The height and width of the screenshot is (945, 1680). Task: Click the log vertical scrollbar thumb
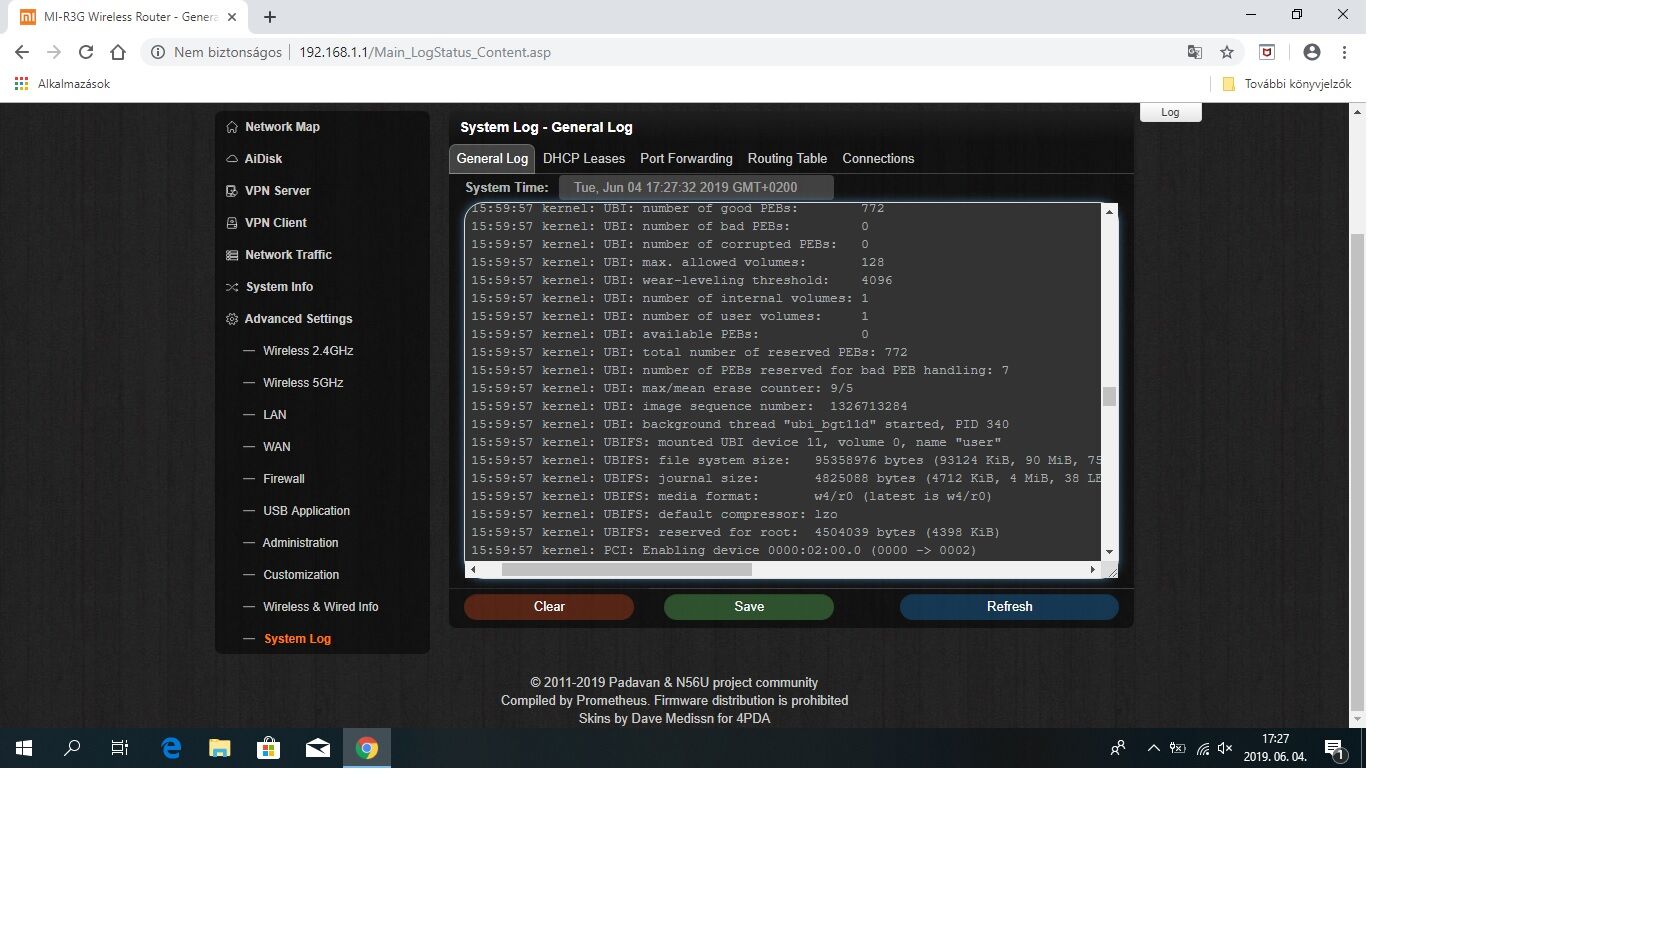1109,397
